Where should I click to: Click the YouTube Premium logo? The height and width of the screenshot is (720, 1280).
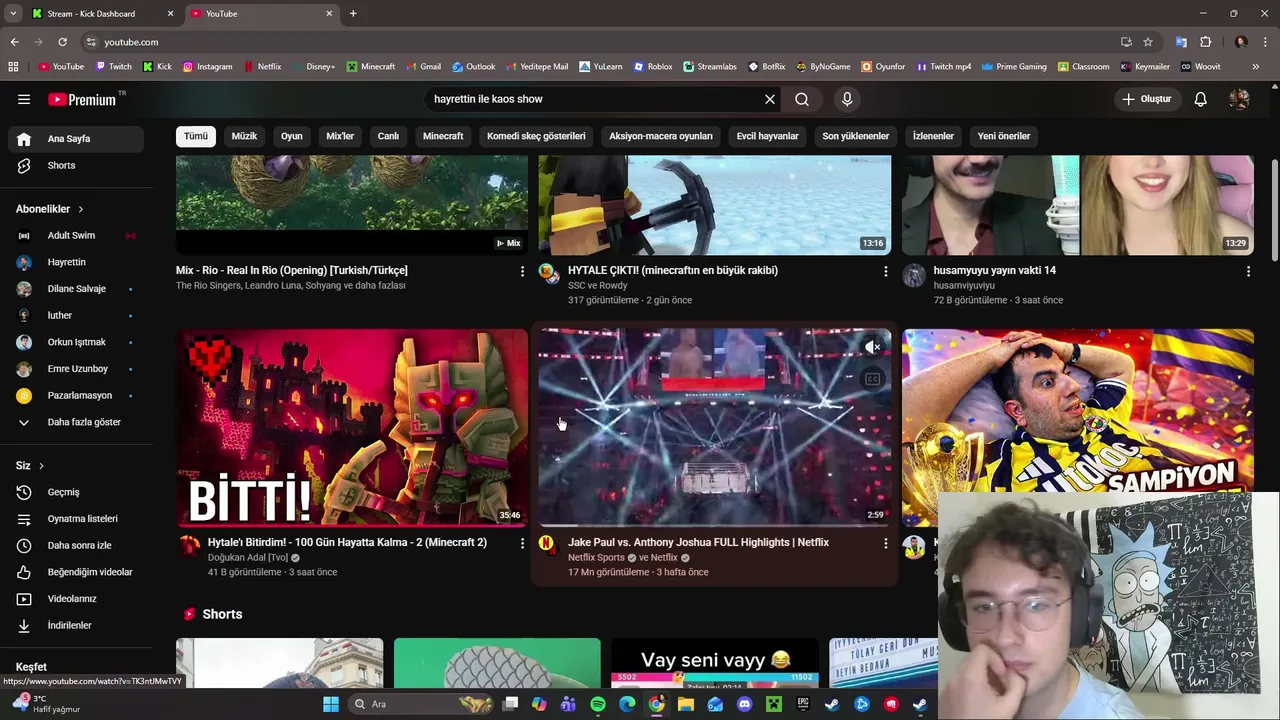coord(82,99)
